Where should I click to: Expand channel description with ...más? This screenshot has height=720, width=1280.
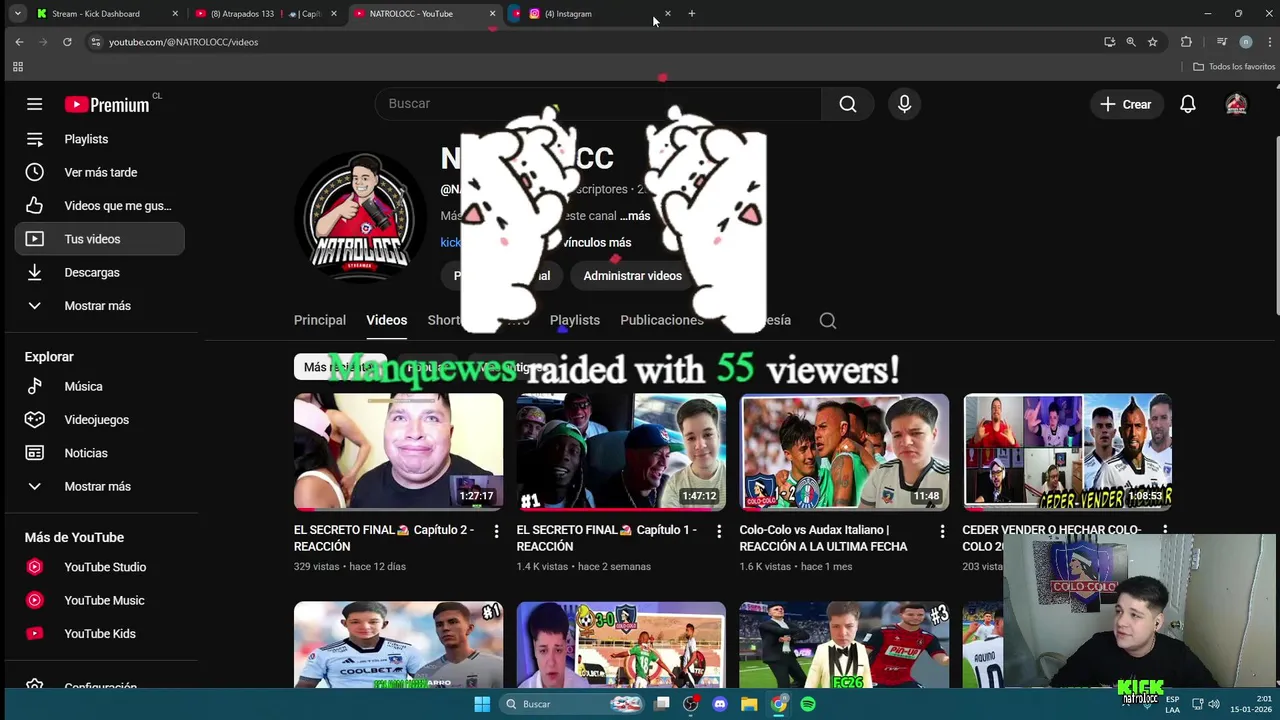[635, 216]
